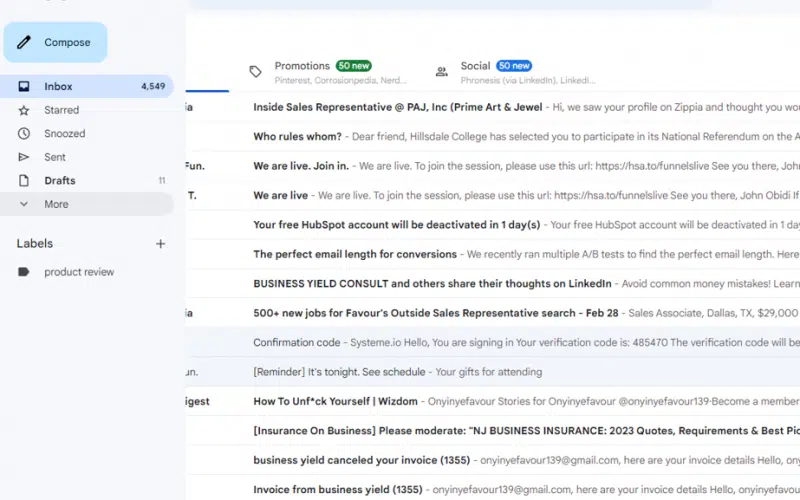Click the product review label icon
800x500 pixels.
click(x=24, y=272)
